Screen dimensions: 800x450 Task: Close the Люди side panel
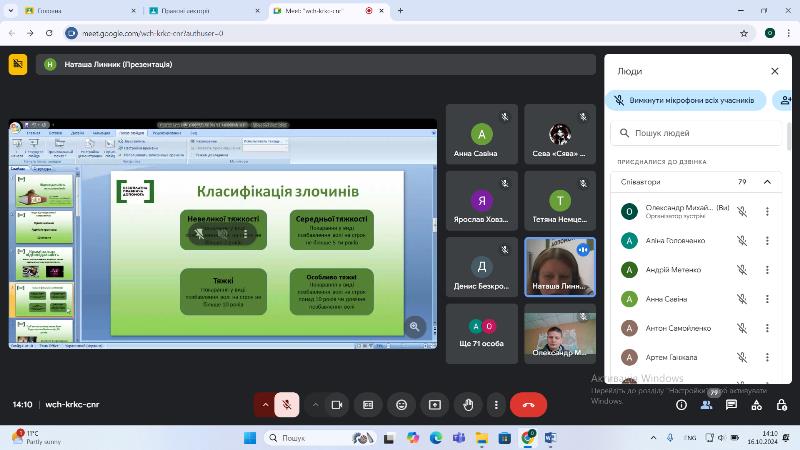[774, 71]
